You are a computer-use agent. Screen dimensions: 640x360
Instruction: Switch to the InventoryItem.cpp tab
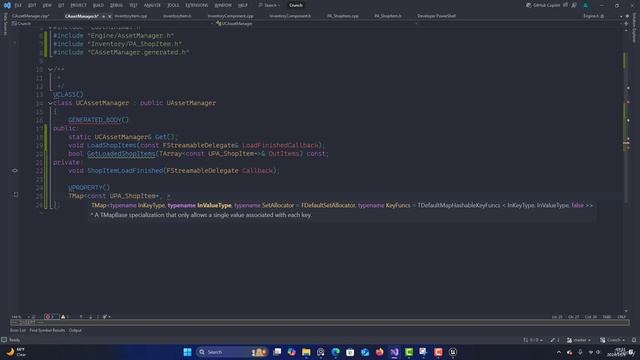pos(131,16)
